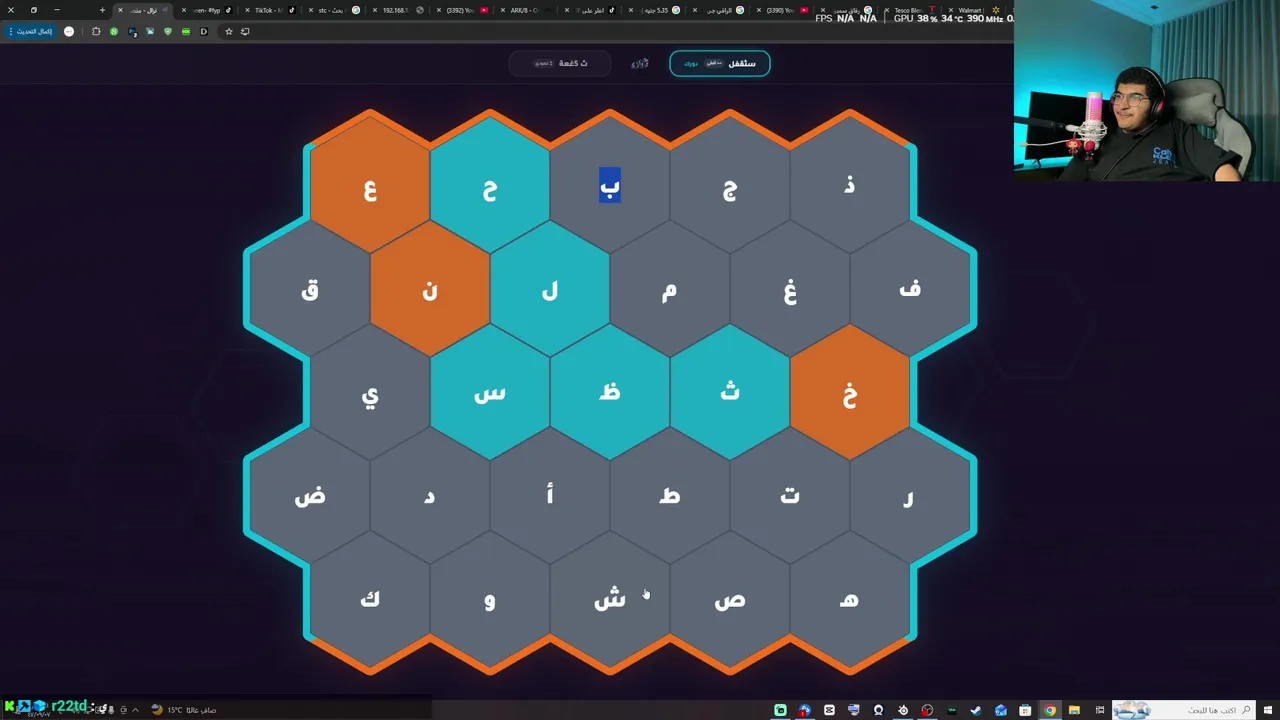Open the weather widget showing 15°C
The height and width of the screenshot is (720, 1280).
point(184,709)
